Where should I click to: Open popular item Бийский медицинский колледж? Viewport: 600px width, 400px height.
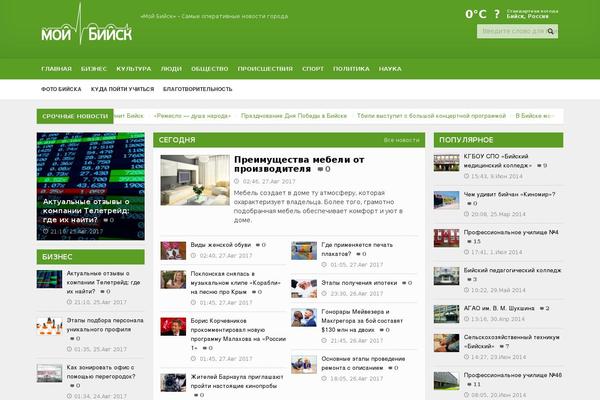tap(497, 161)
